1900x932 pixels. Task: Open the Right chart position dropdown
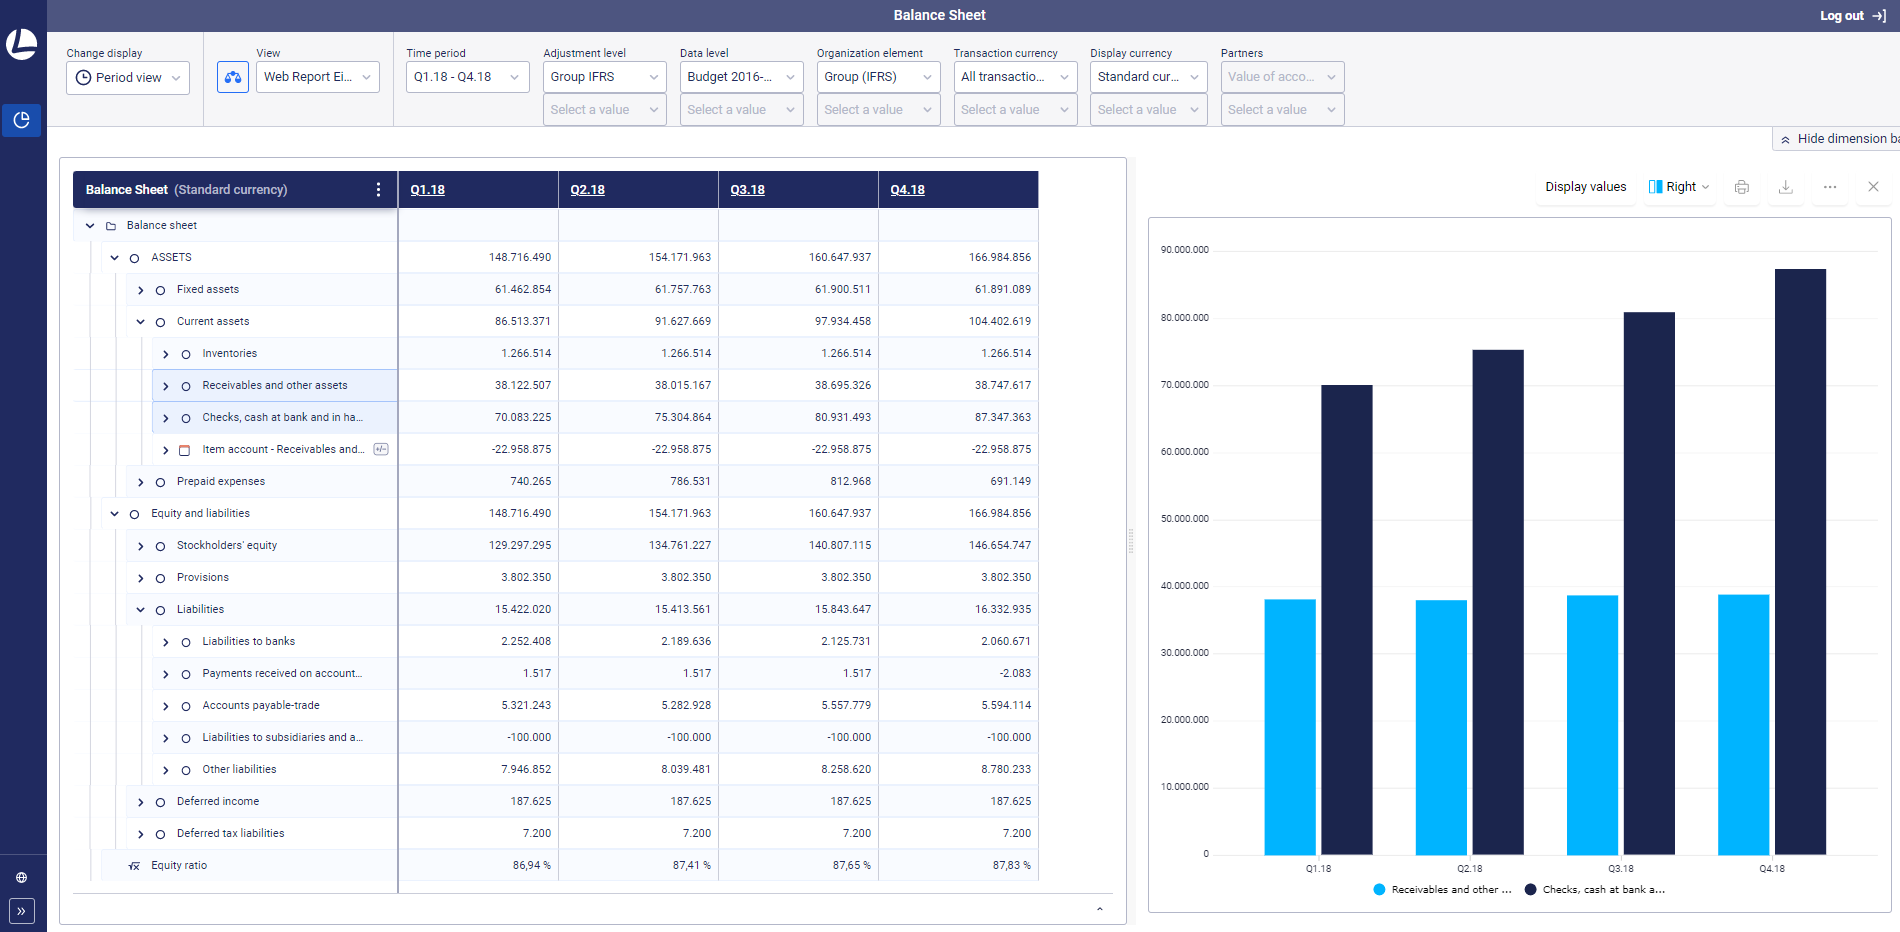coord(1679,187)
